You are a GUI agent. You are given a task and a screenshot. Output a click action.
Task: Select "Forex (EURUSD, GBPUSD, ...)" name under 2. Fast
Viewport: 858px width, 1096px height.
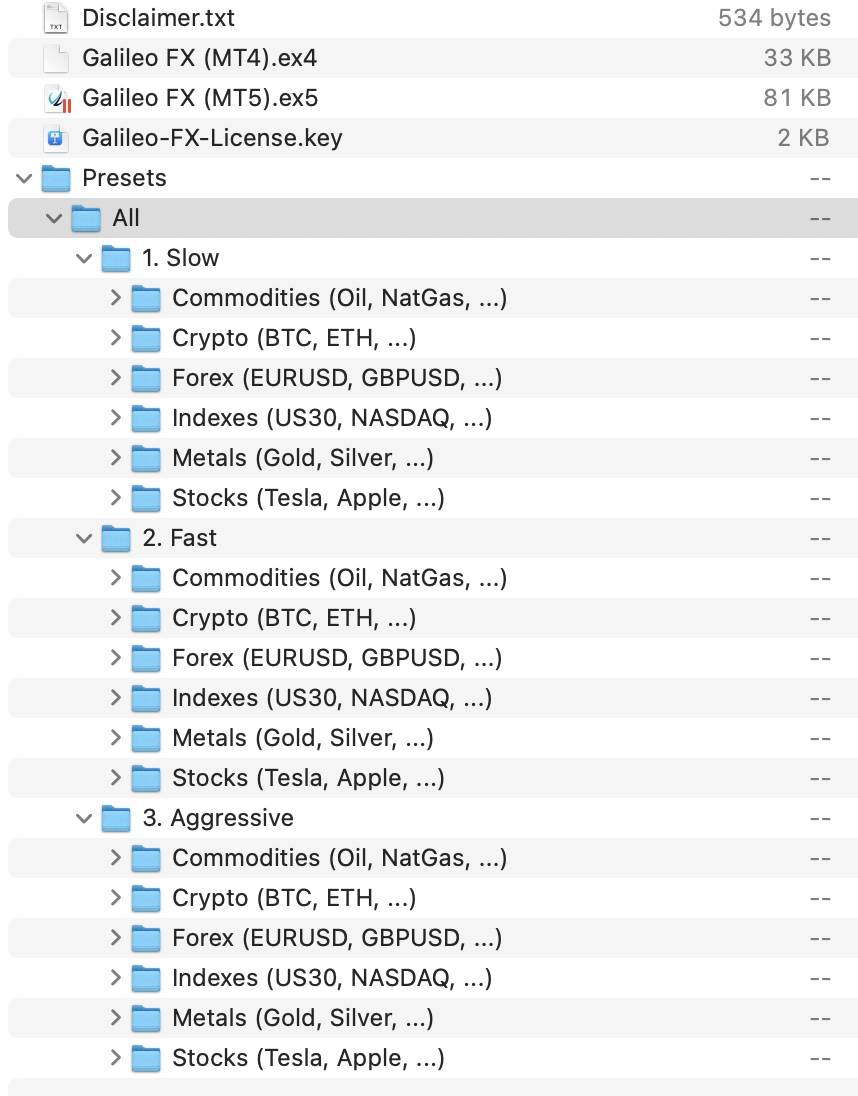[x=337, y=658]
